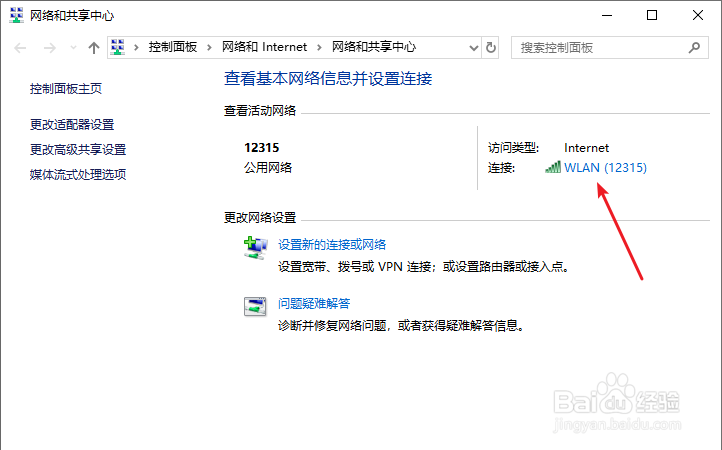
Task: Open 问题疑难解答 link
Action: 314,304
